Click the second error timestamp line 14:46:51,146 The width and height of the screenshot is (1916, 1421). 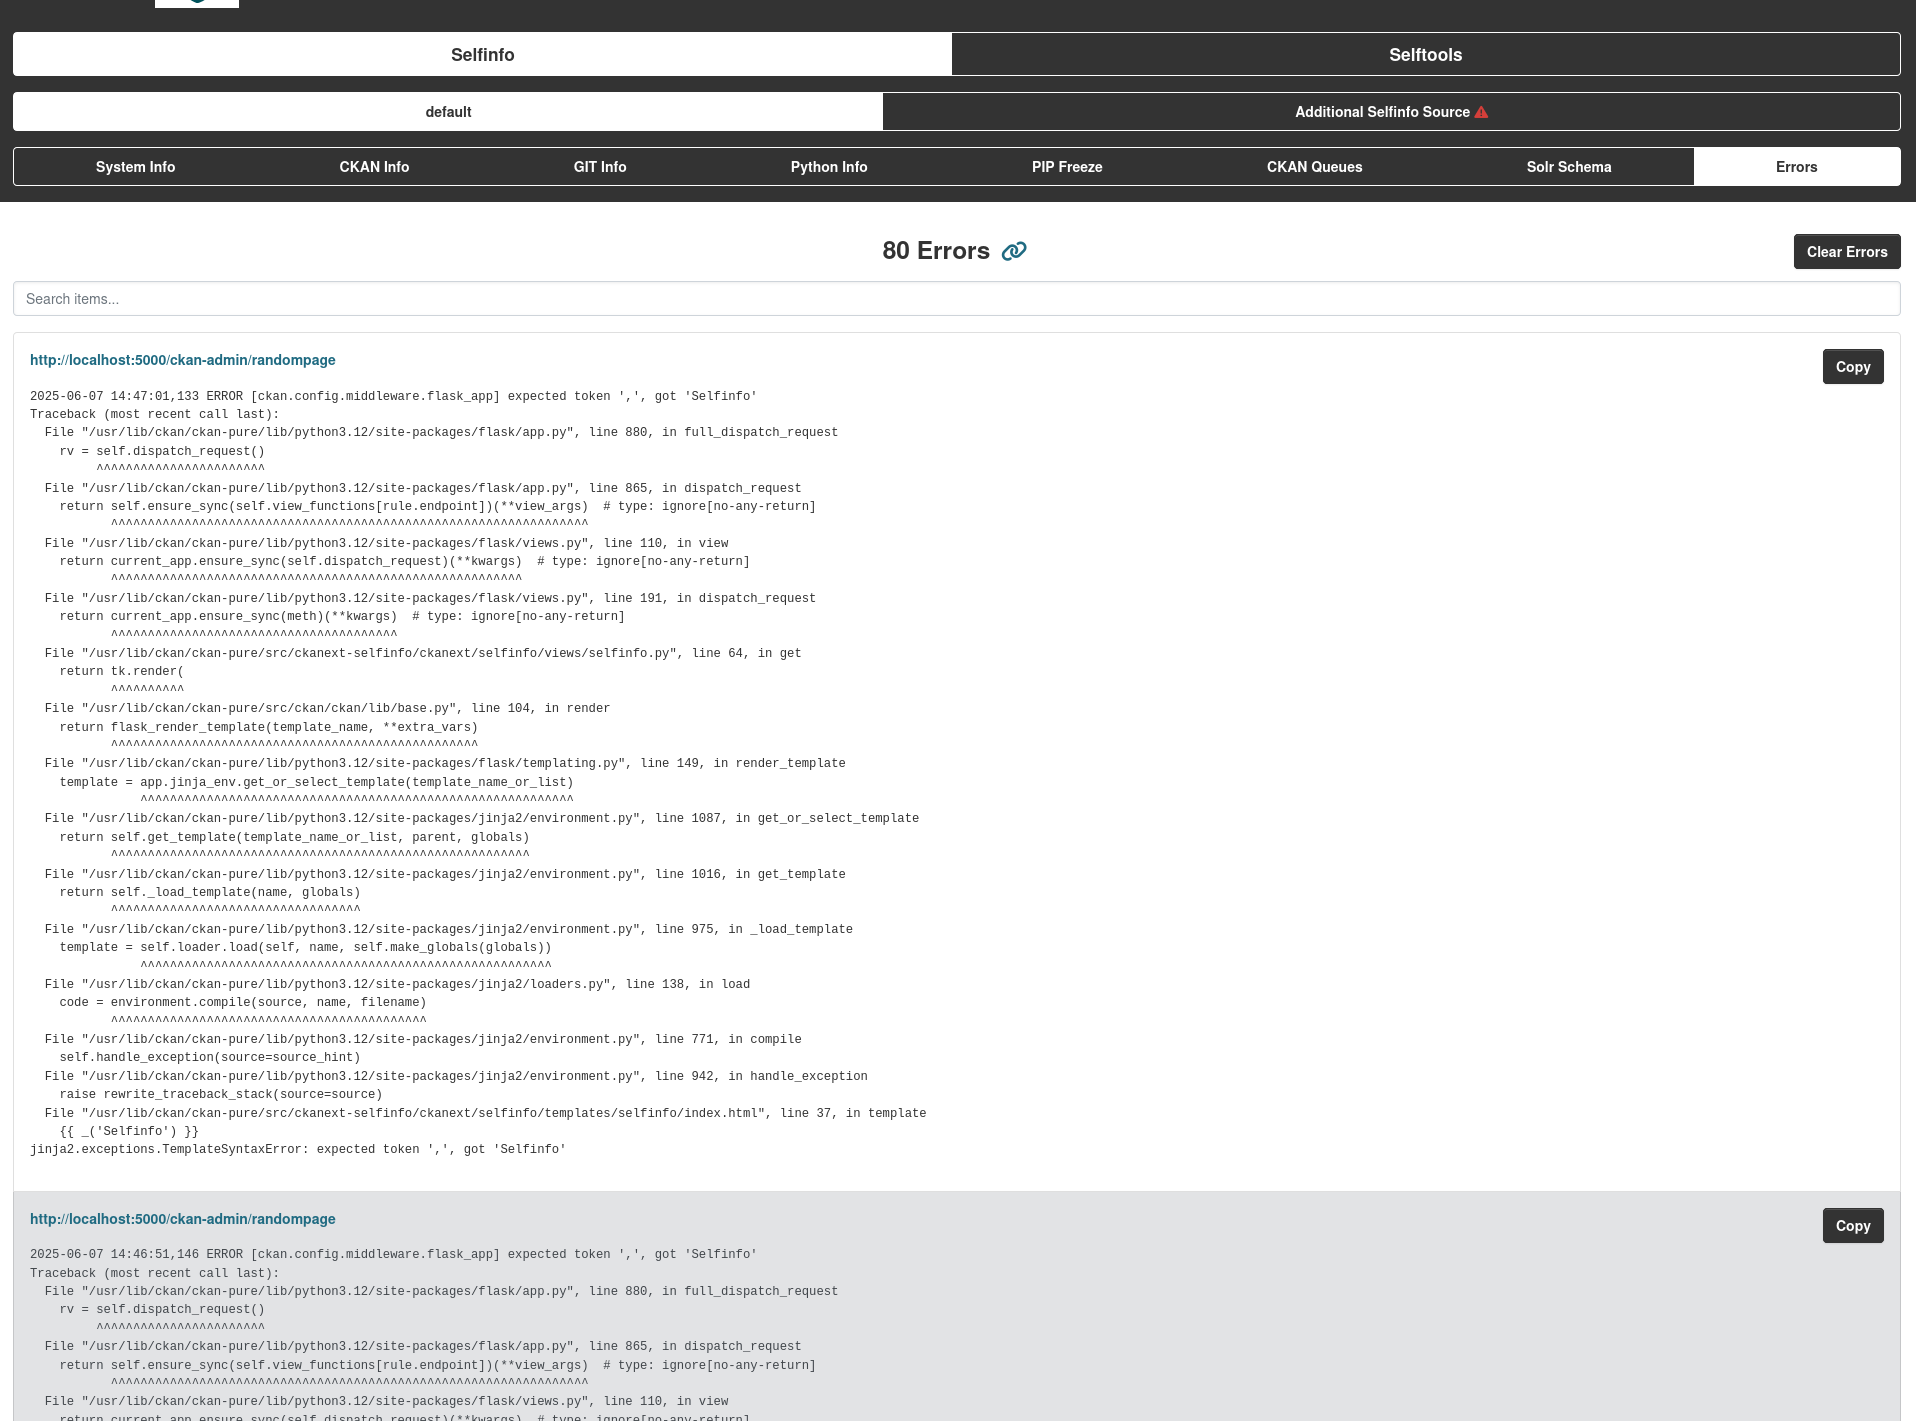click(393, 1255)
